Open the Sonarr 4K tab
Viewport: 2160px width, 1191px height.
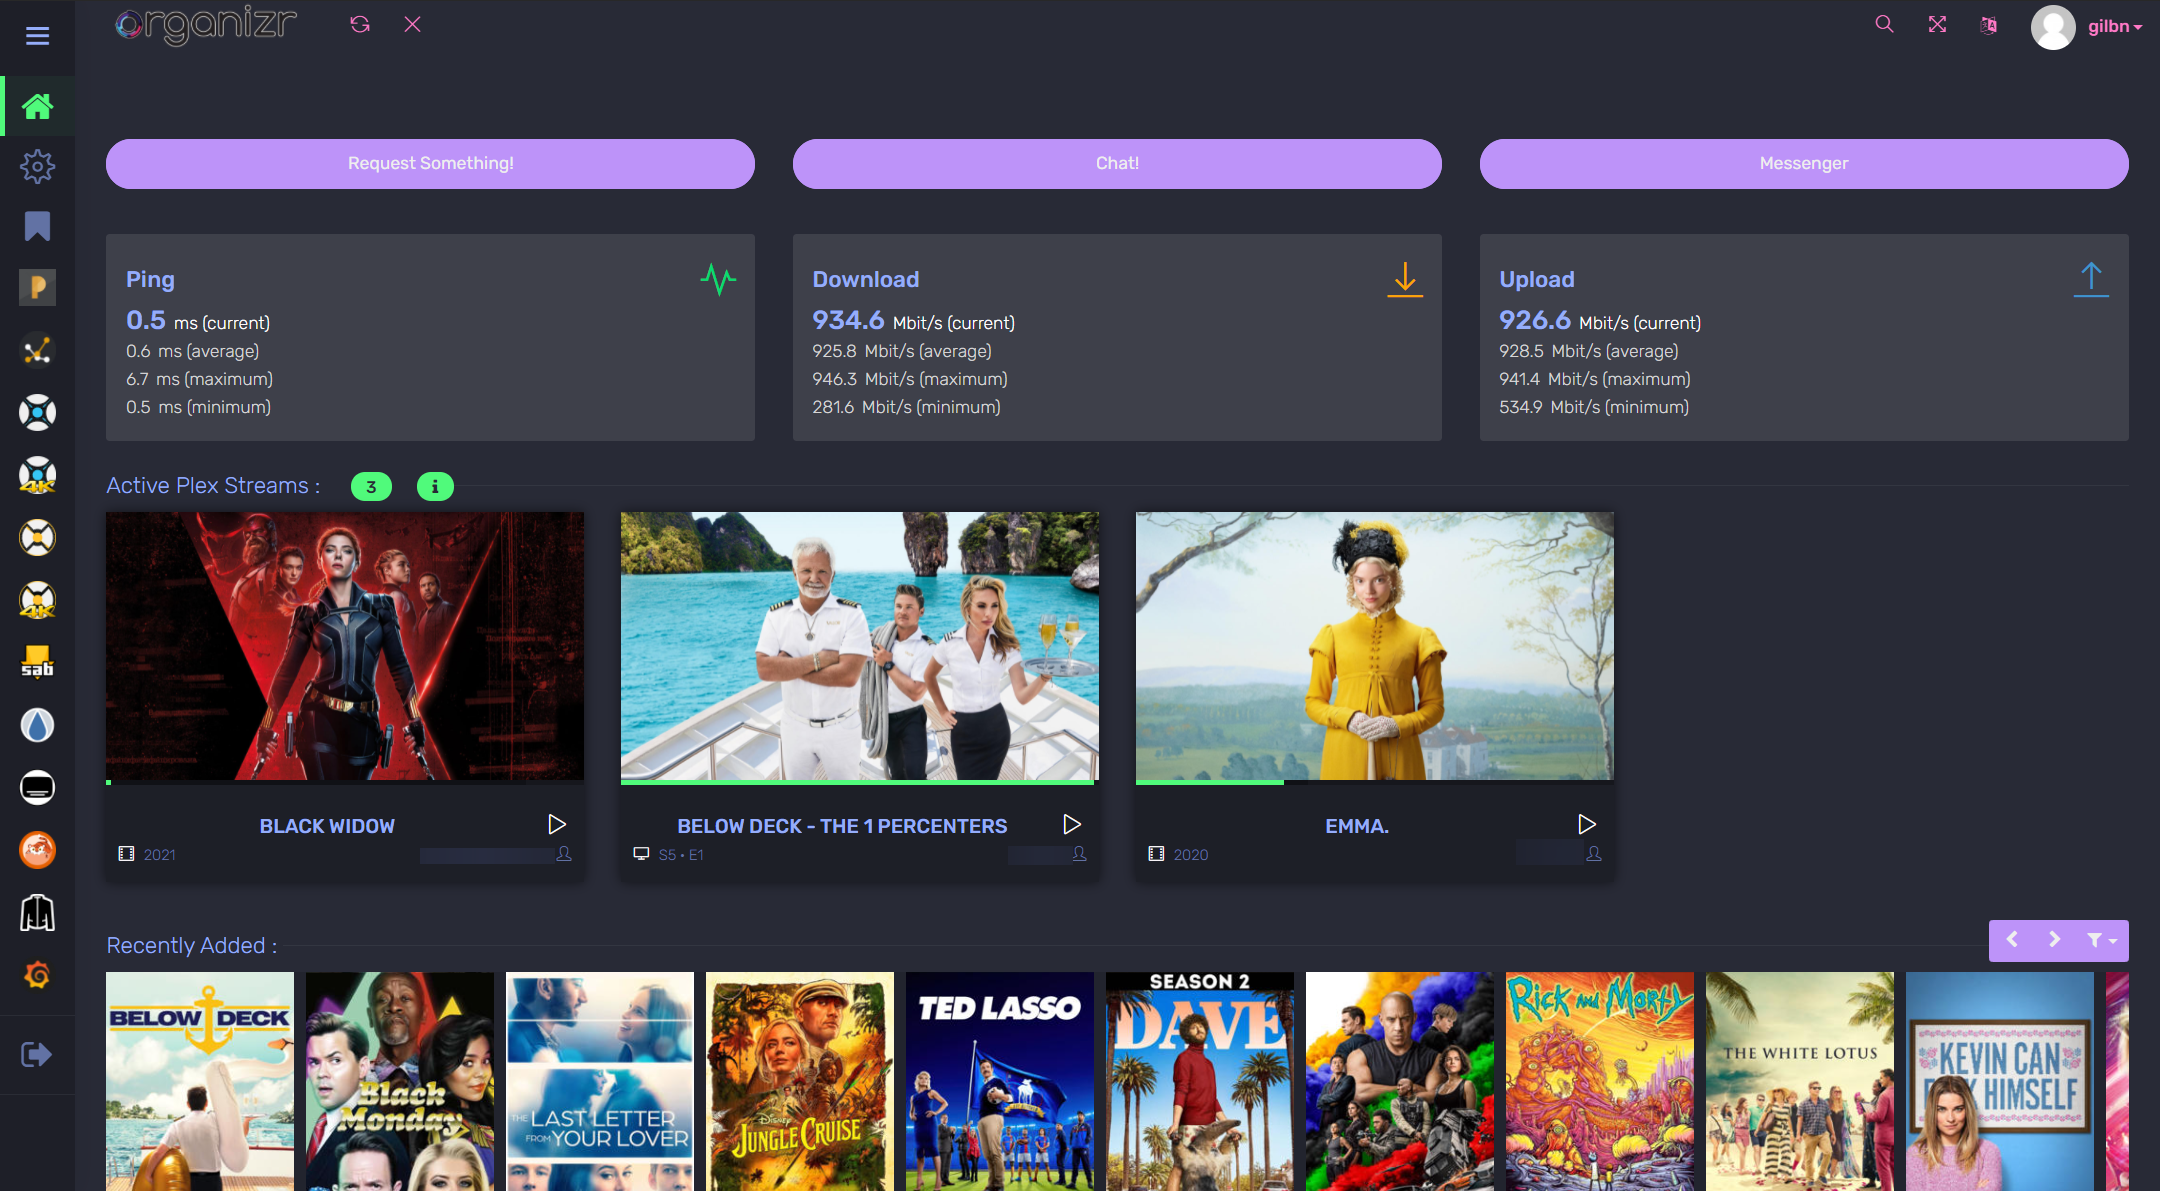coord(37,475)
